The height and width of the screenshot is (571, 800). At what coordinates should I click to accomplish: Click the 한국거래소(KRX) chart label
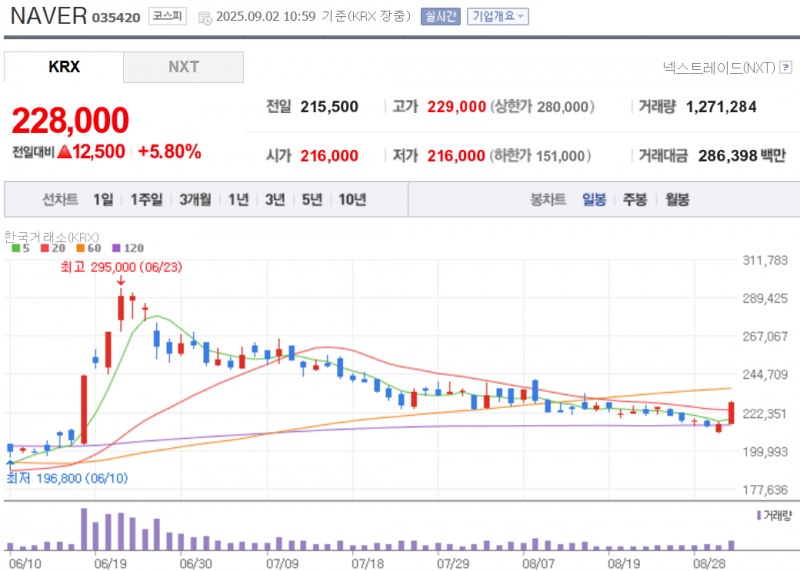pos(52,237)
